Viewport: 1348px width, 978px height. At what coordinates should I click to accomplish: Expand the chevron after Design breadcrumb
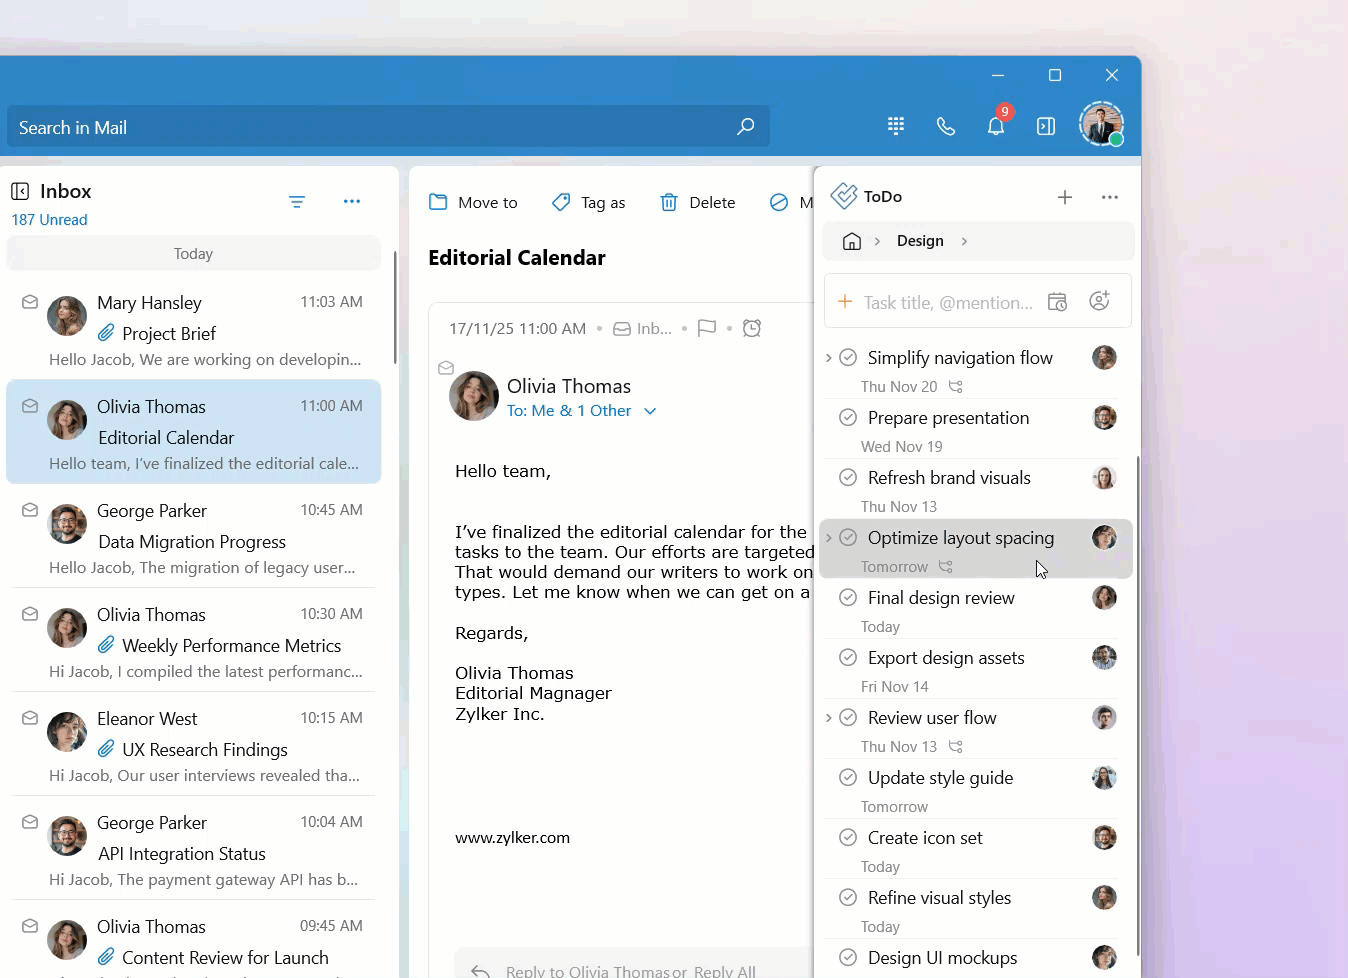point(964,241)
